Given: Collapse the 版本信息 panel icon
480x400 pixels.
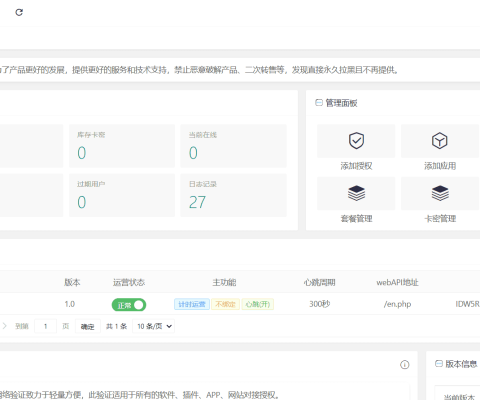Looking at the screenshot, I should pyautogui.click(x=439, y=363).
